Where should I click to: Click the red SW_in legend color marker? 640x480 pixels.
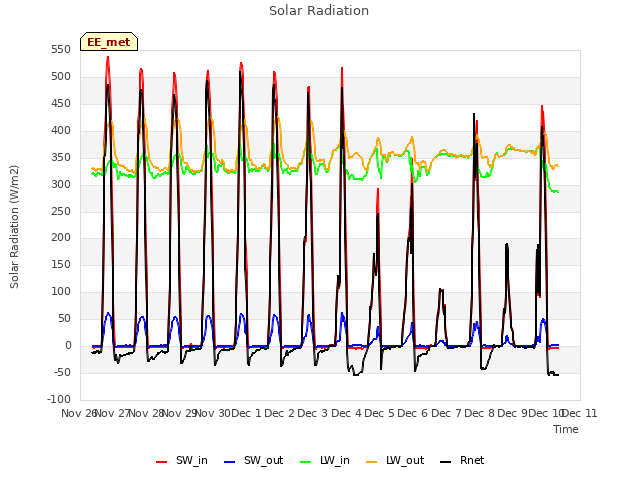click(162, 462)
